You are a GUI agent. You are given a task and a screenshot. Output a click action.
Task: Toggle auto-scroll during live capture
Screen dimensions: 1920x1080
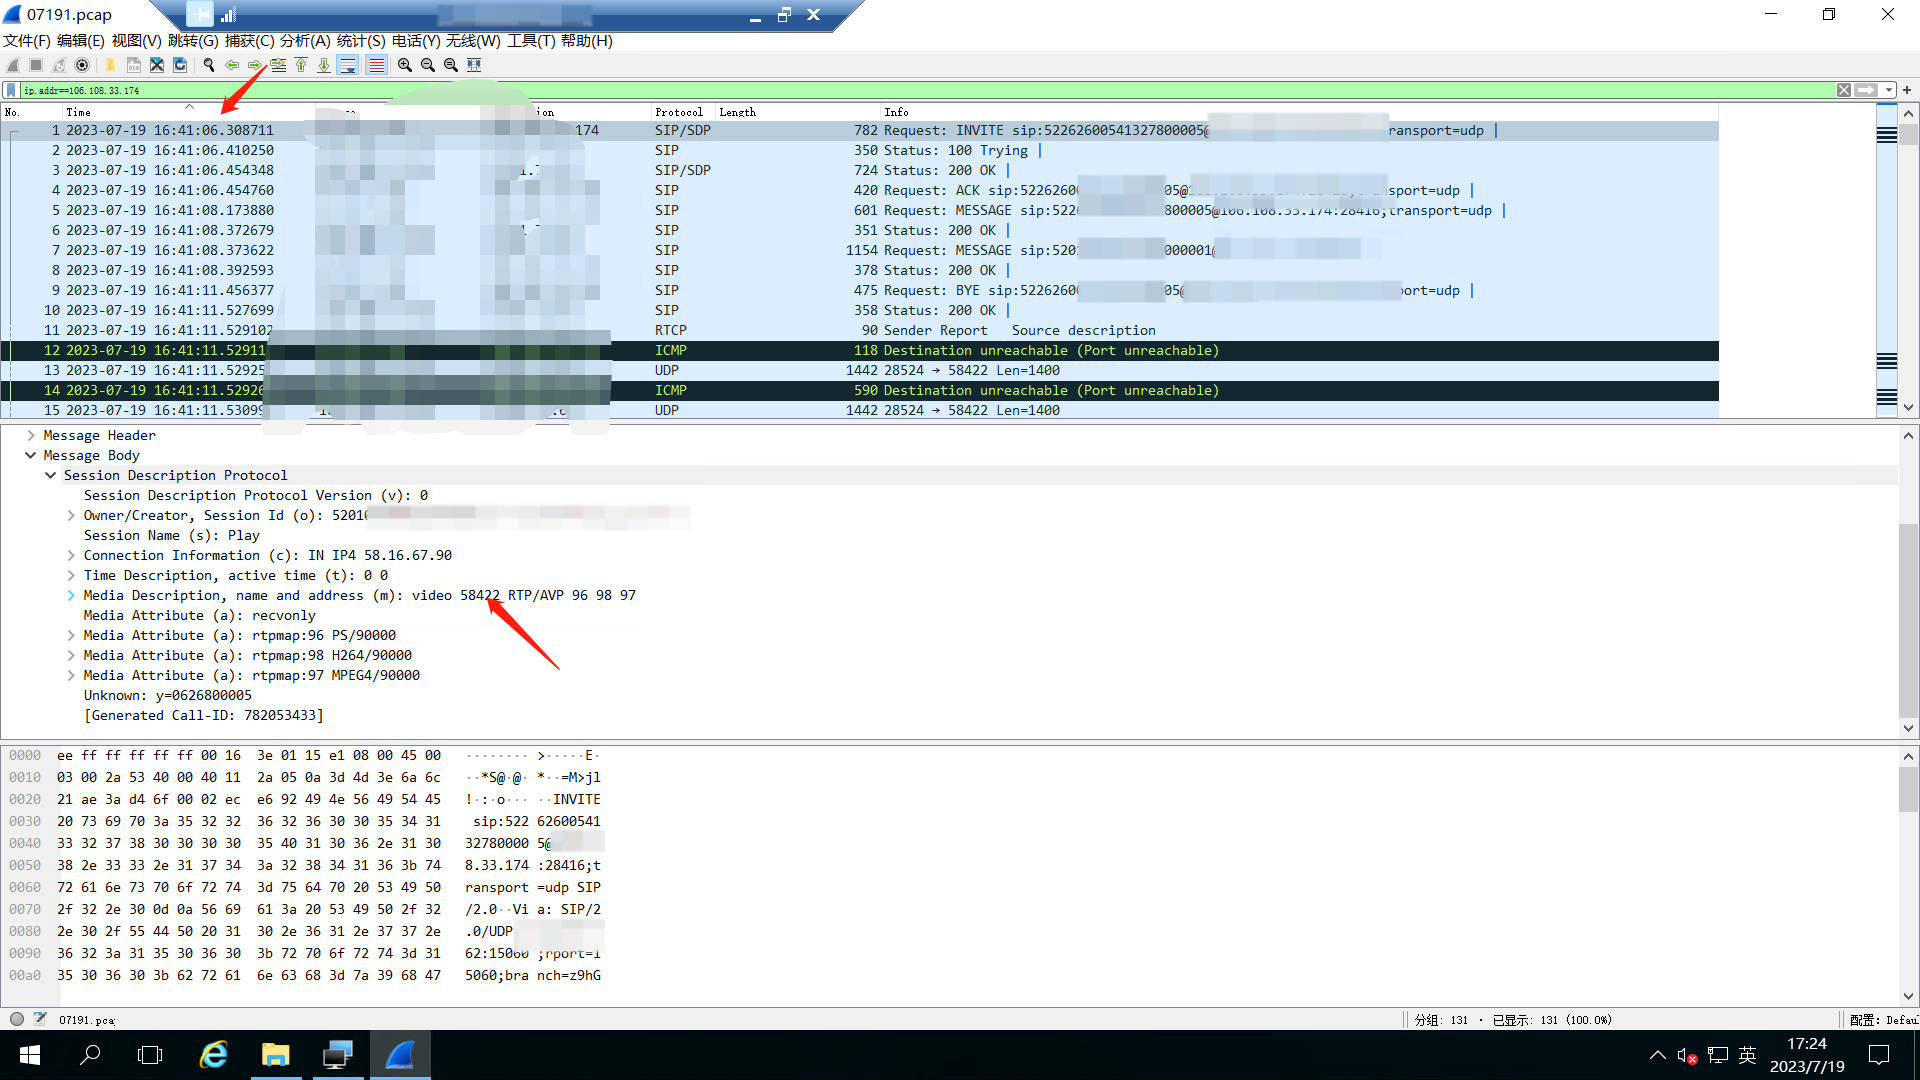(x=348, y=65)
